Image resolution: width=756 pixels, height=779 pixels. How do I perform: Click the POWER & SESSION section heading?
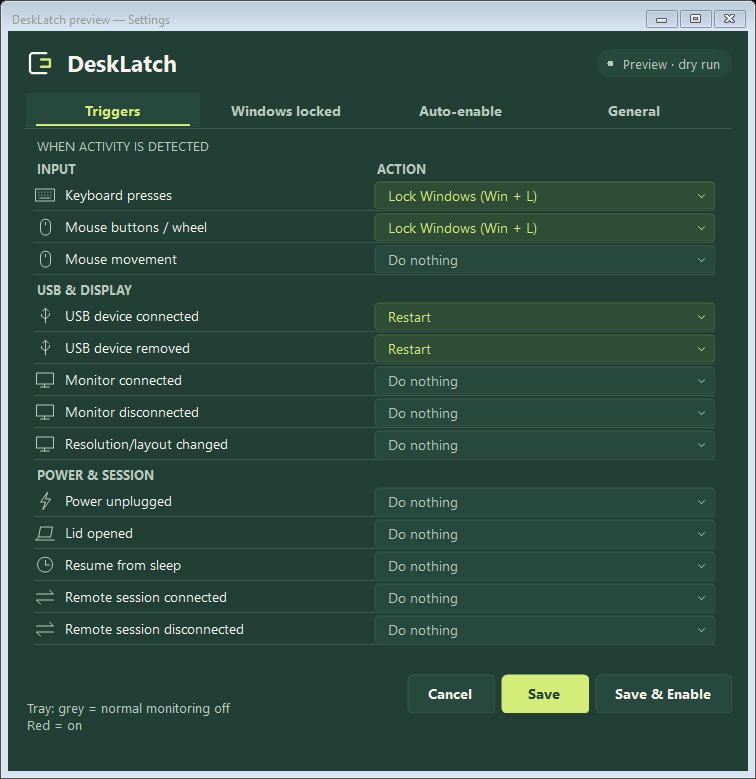[95, 475]
